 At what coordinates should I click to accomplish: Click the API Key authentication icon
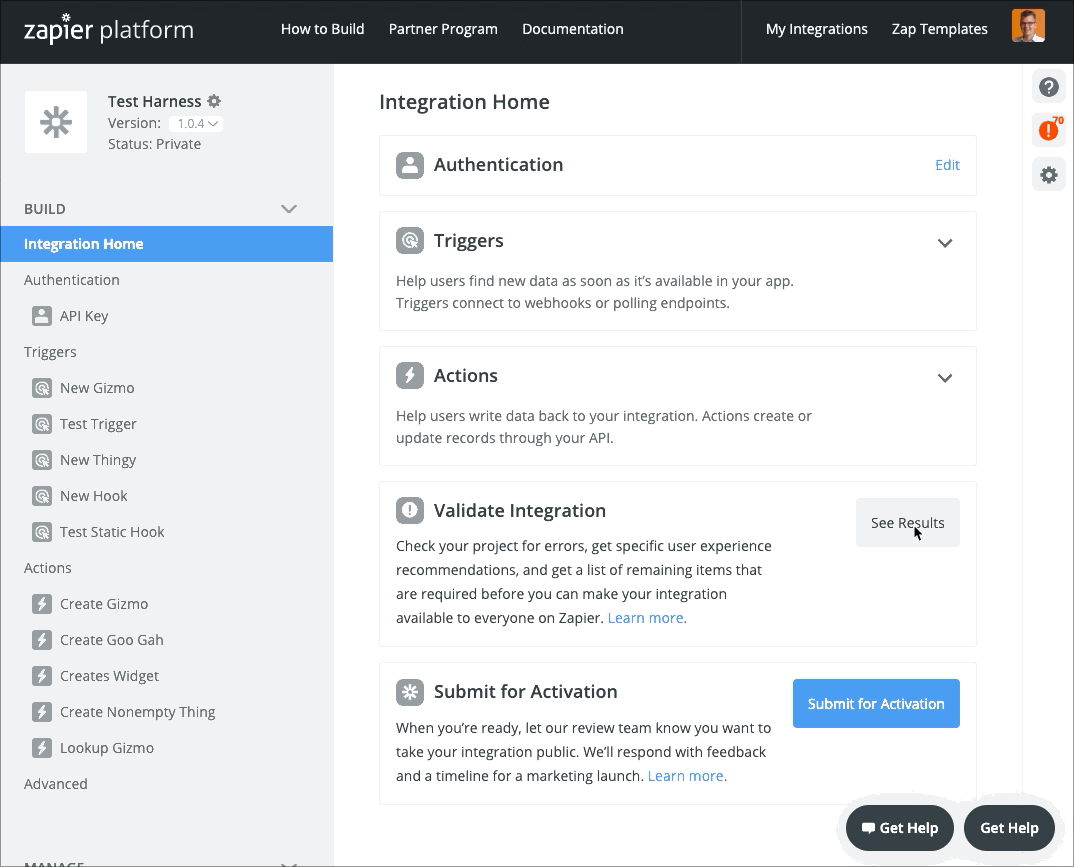pyautogui.click(x=41, y=316)
